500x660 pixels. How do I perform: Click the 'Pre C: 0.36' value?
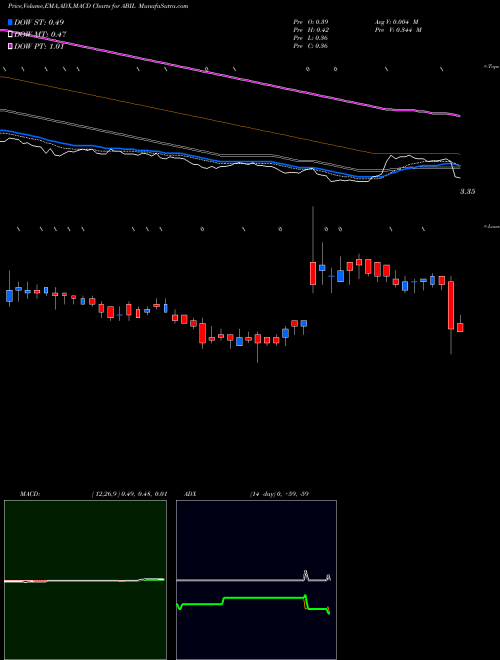(311, 46)
